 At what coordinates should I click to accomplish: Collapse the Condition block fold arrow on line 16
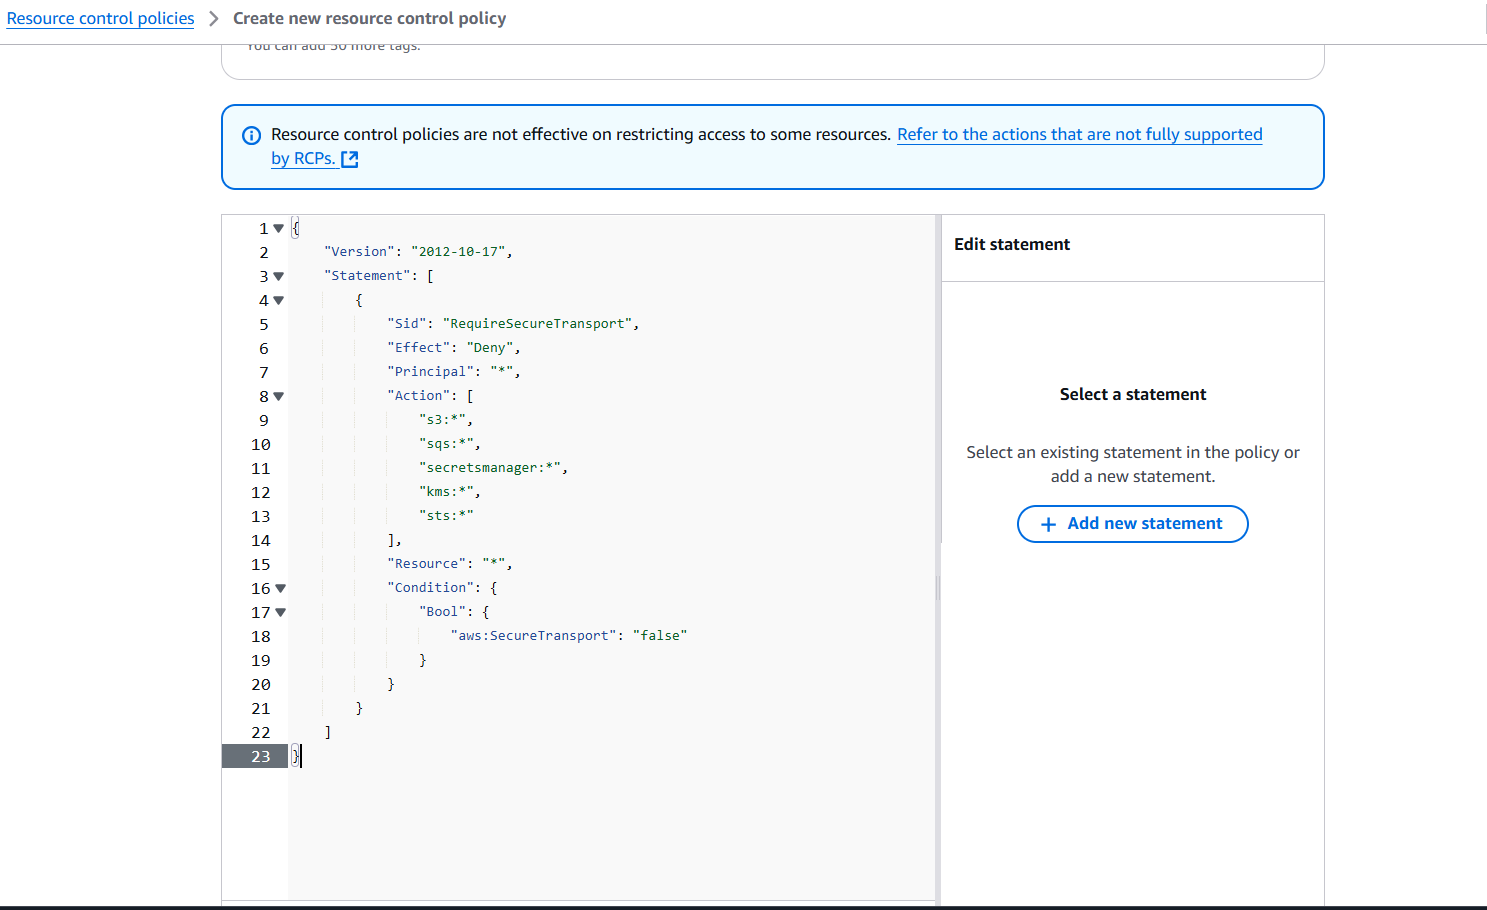point(281,589)
